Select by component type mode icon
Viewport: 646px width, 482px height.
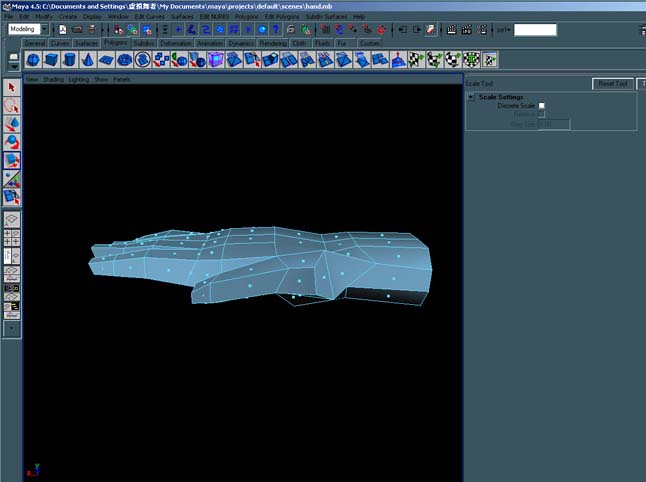147,30
